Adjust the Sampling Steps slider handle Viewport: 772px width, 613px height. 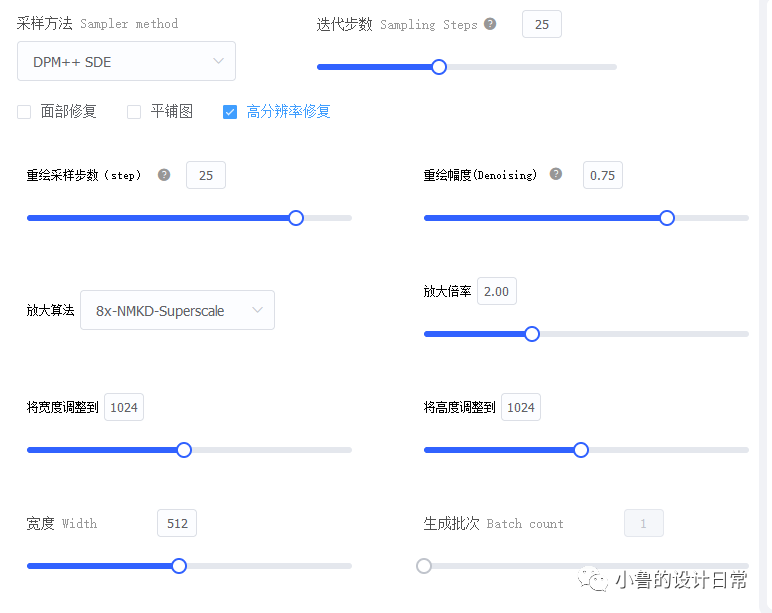[439, 67]
